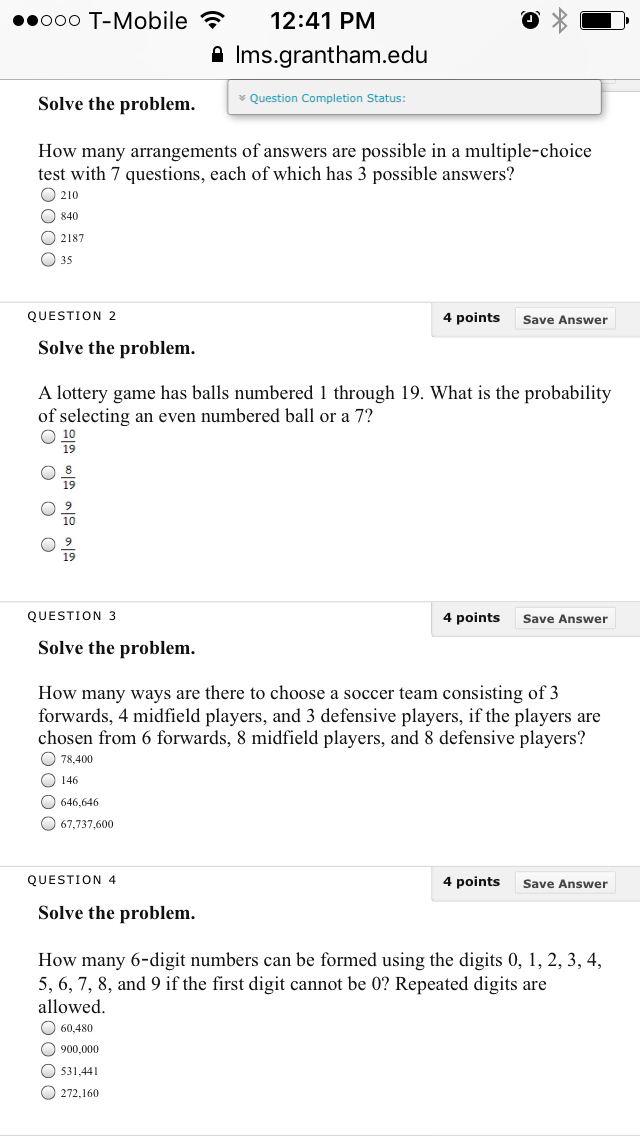Expand Question Completion Status chevron

point(243,98)
